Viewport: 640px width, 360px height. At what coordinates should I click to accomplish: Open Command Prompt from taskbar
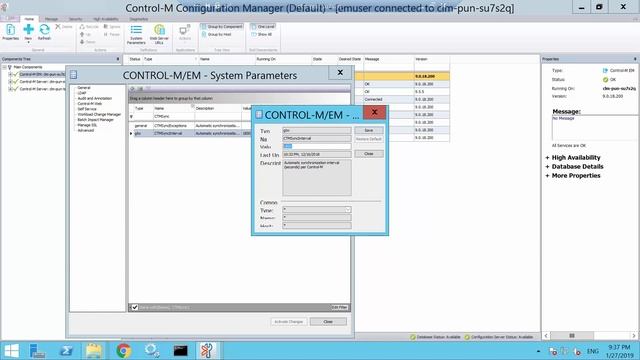[x=180, y=351]
